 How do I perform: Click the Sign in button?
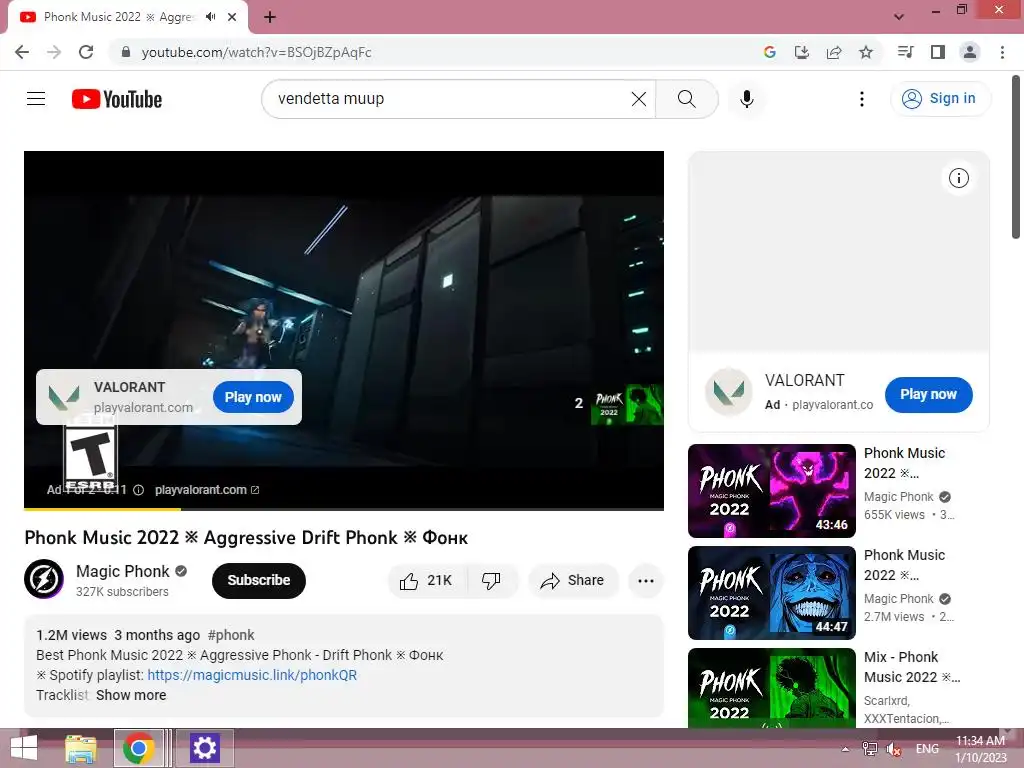click(940, 99)
